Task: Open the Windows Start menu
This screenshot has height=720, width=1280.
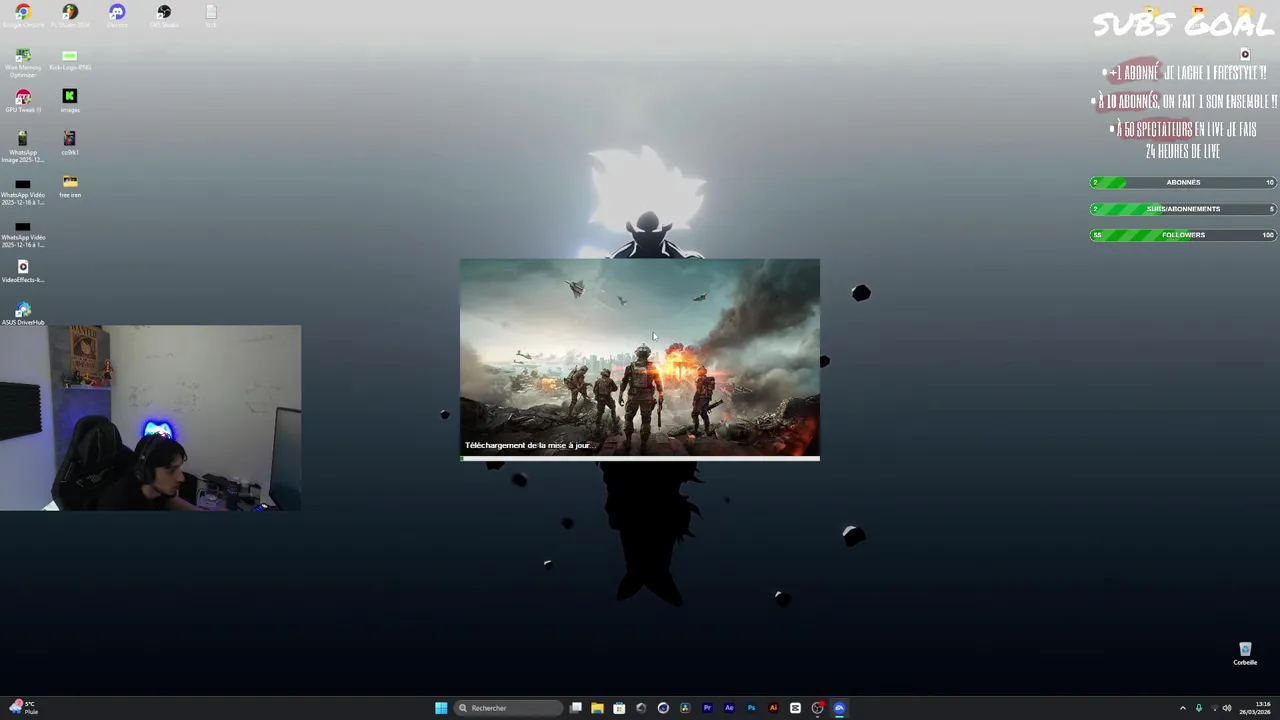Action: coord(441,708)
